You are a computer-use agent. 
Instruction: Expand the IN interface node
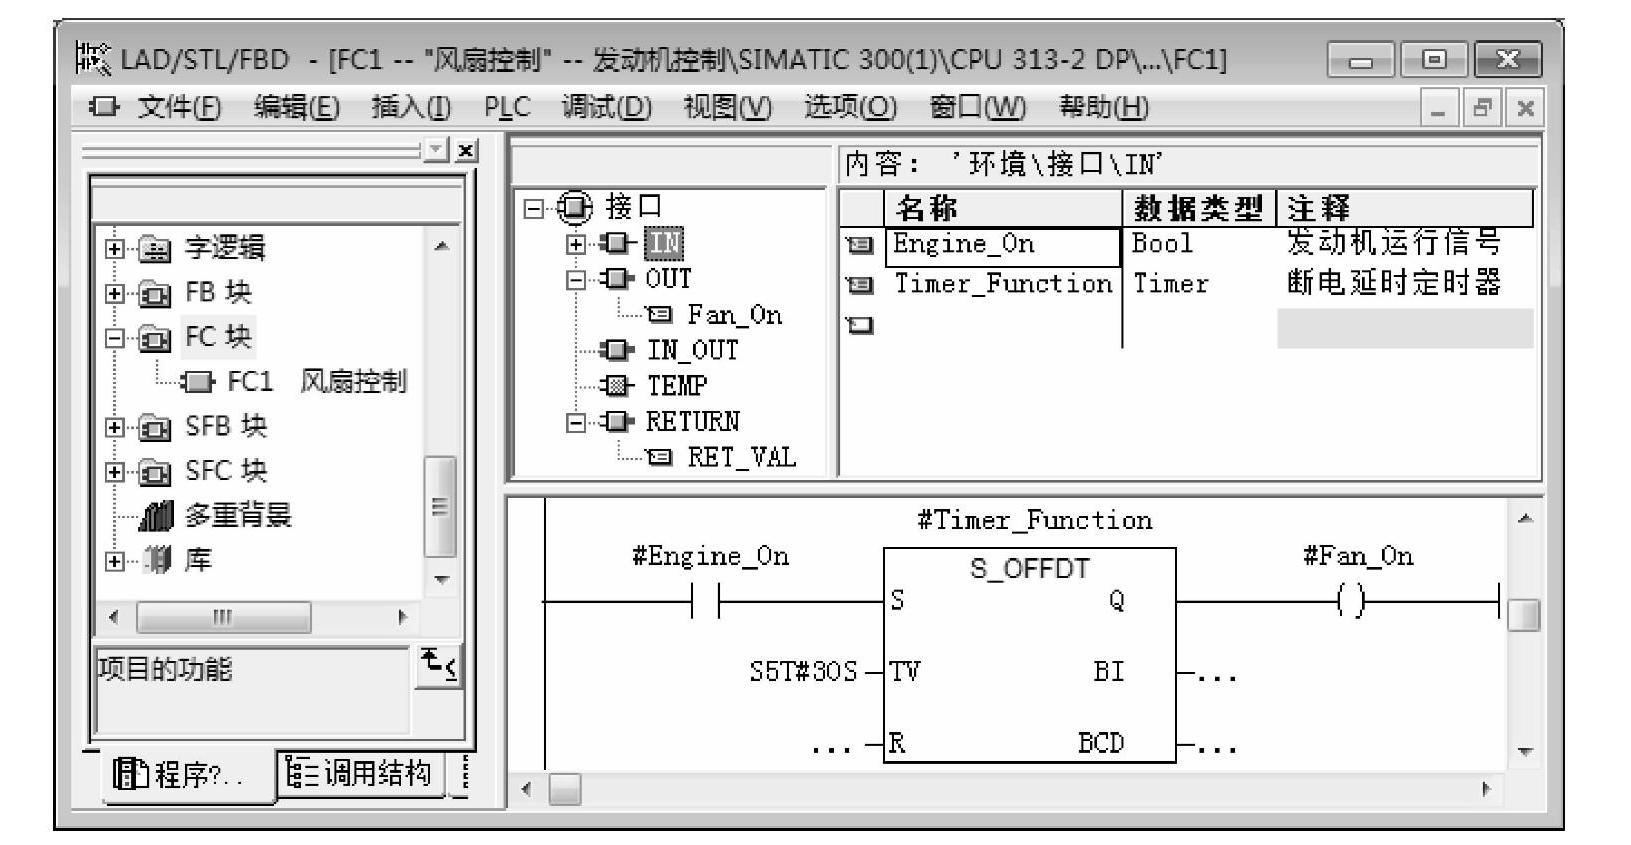click(576, 243)
